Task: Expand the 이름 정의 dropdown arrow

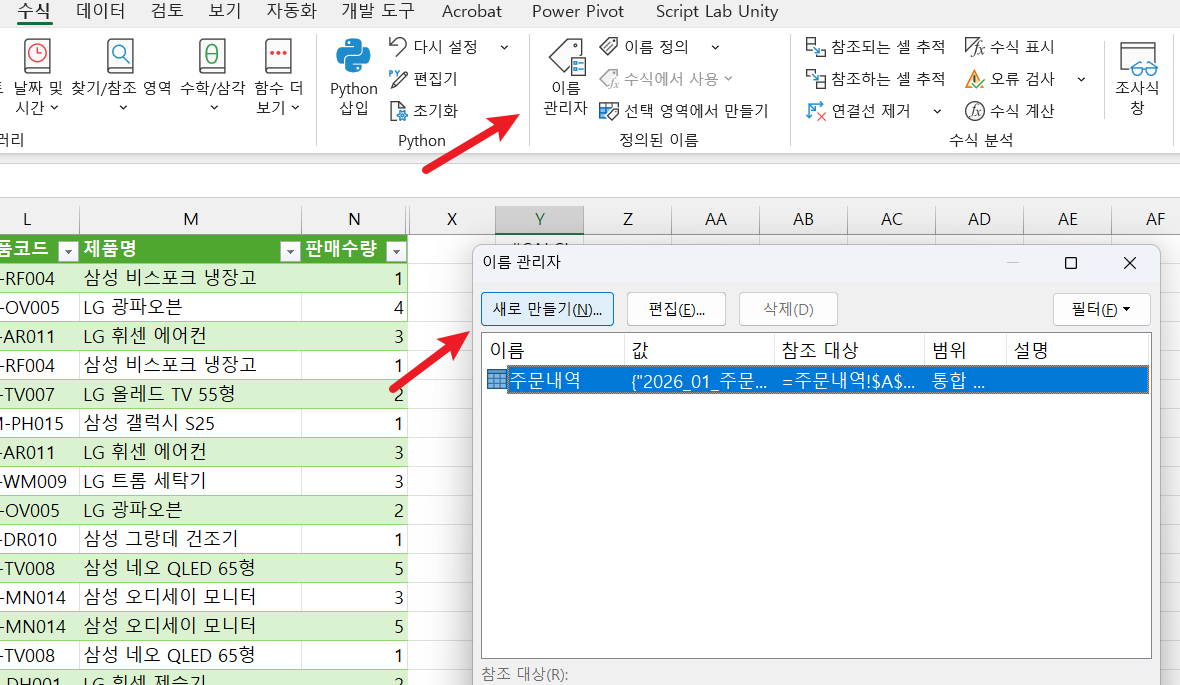Action: 715,47
